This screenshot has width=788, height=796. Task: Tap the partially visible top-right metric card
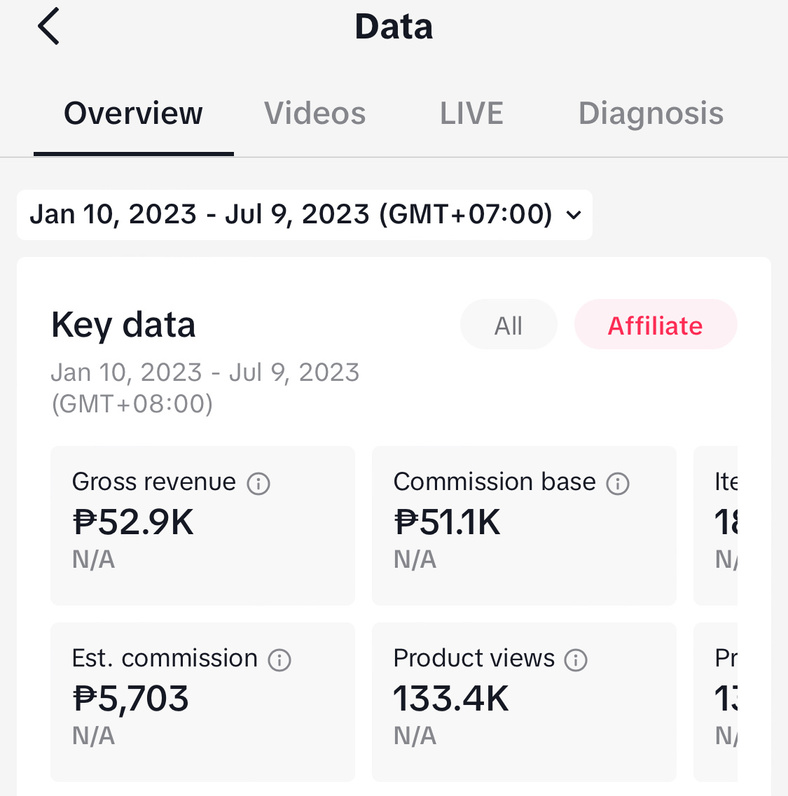pos(717,526)
